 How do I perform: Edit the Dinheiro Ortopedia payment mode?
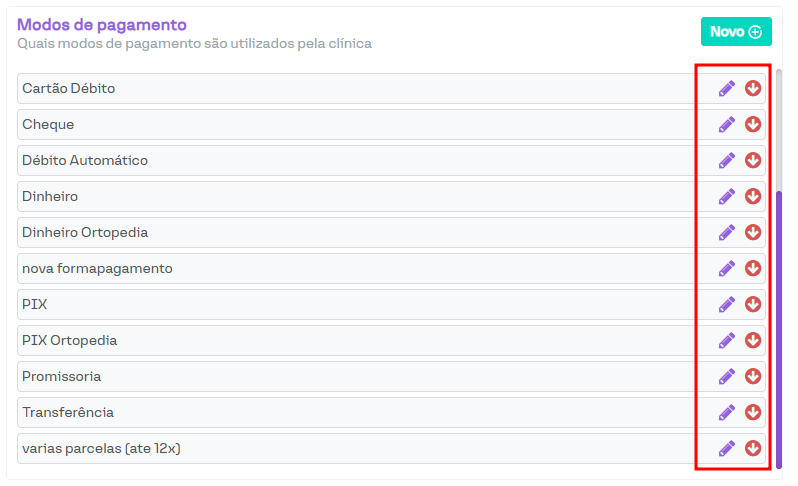[x=727, y=232]
